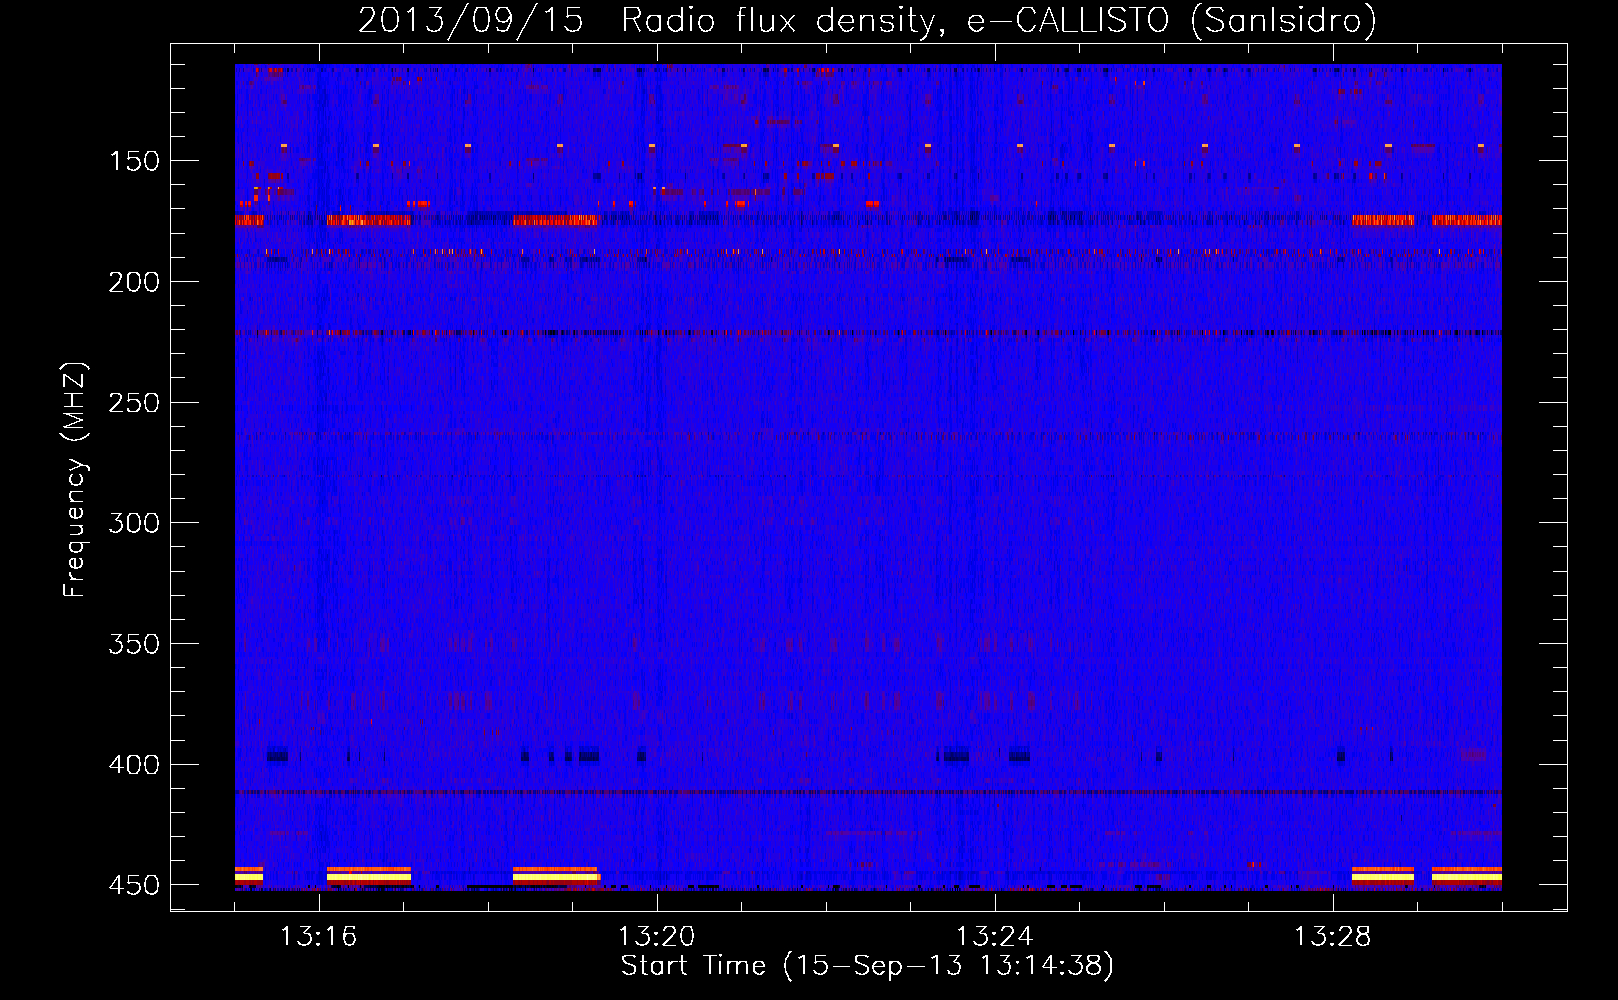Click the 13:20 time tick label
The height and width of the screenshot is (1000, 1618).
click(657, 937)
